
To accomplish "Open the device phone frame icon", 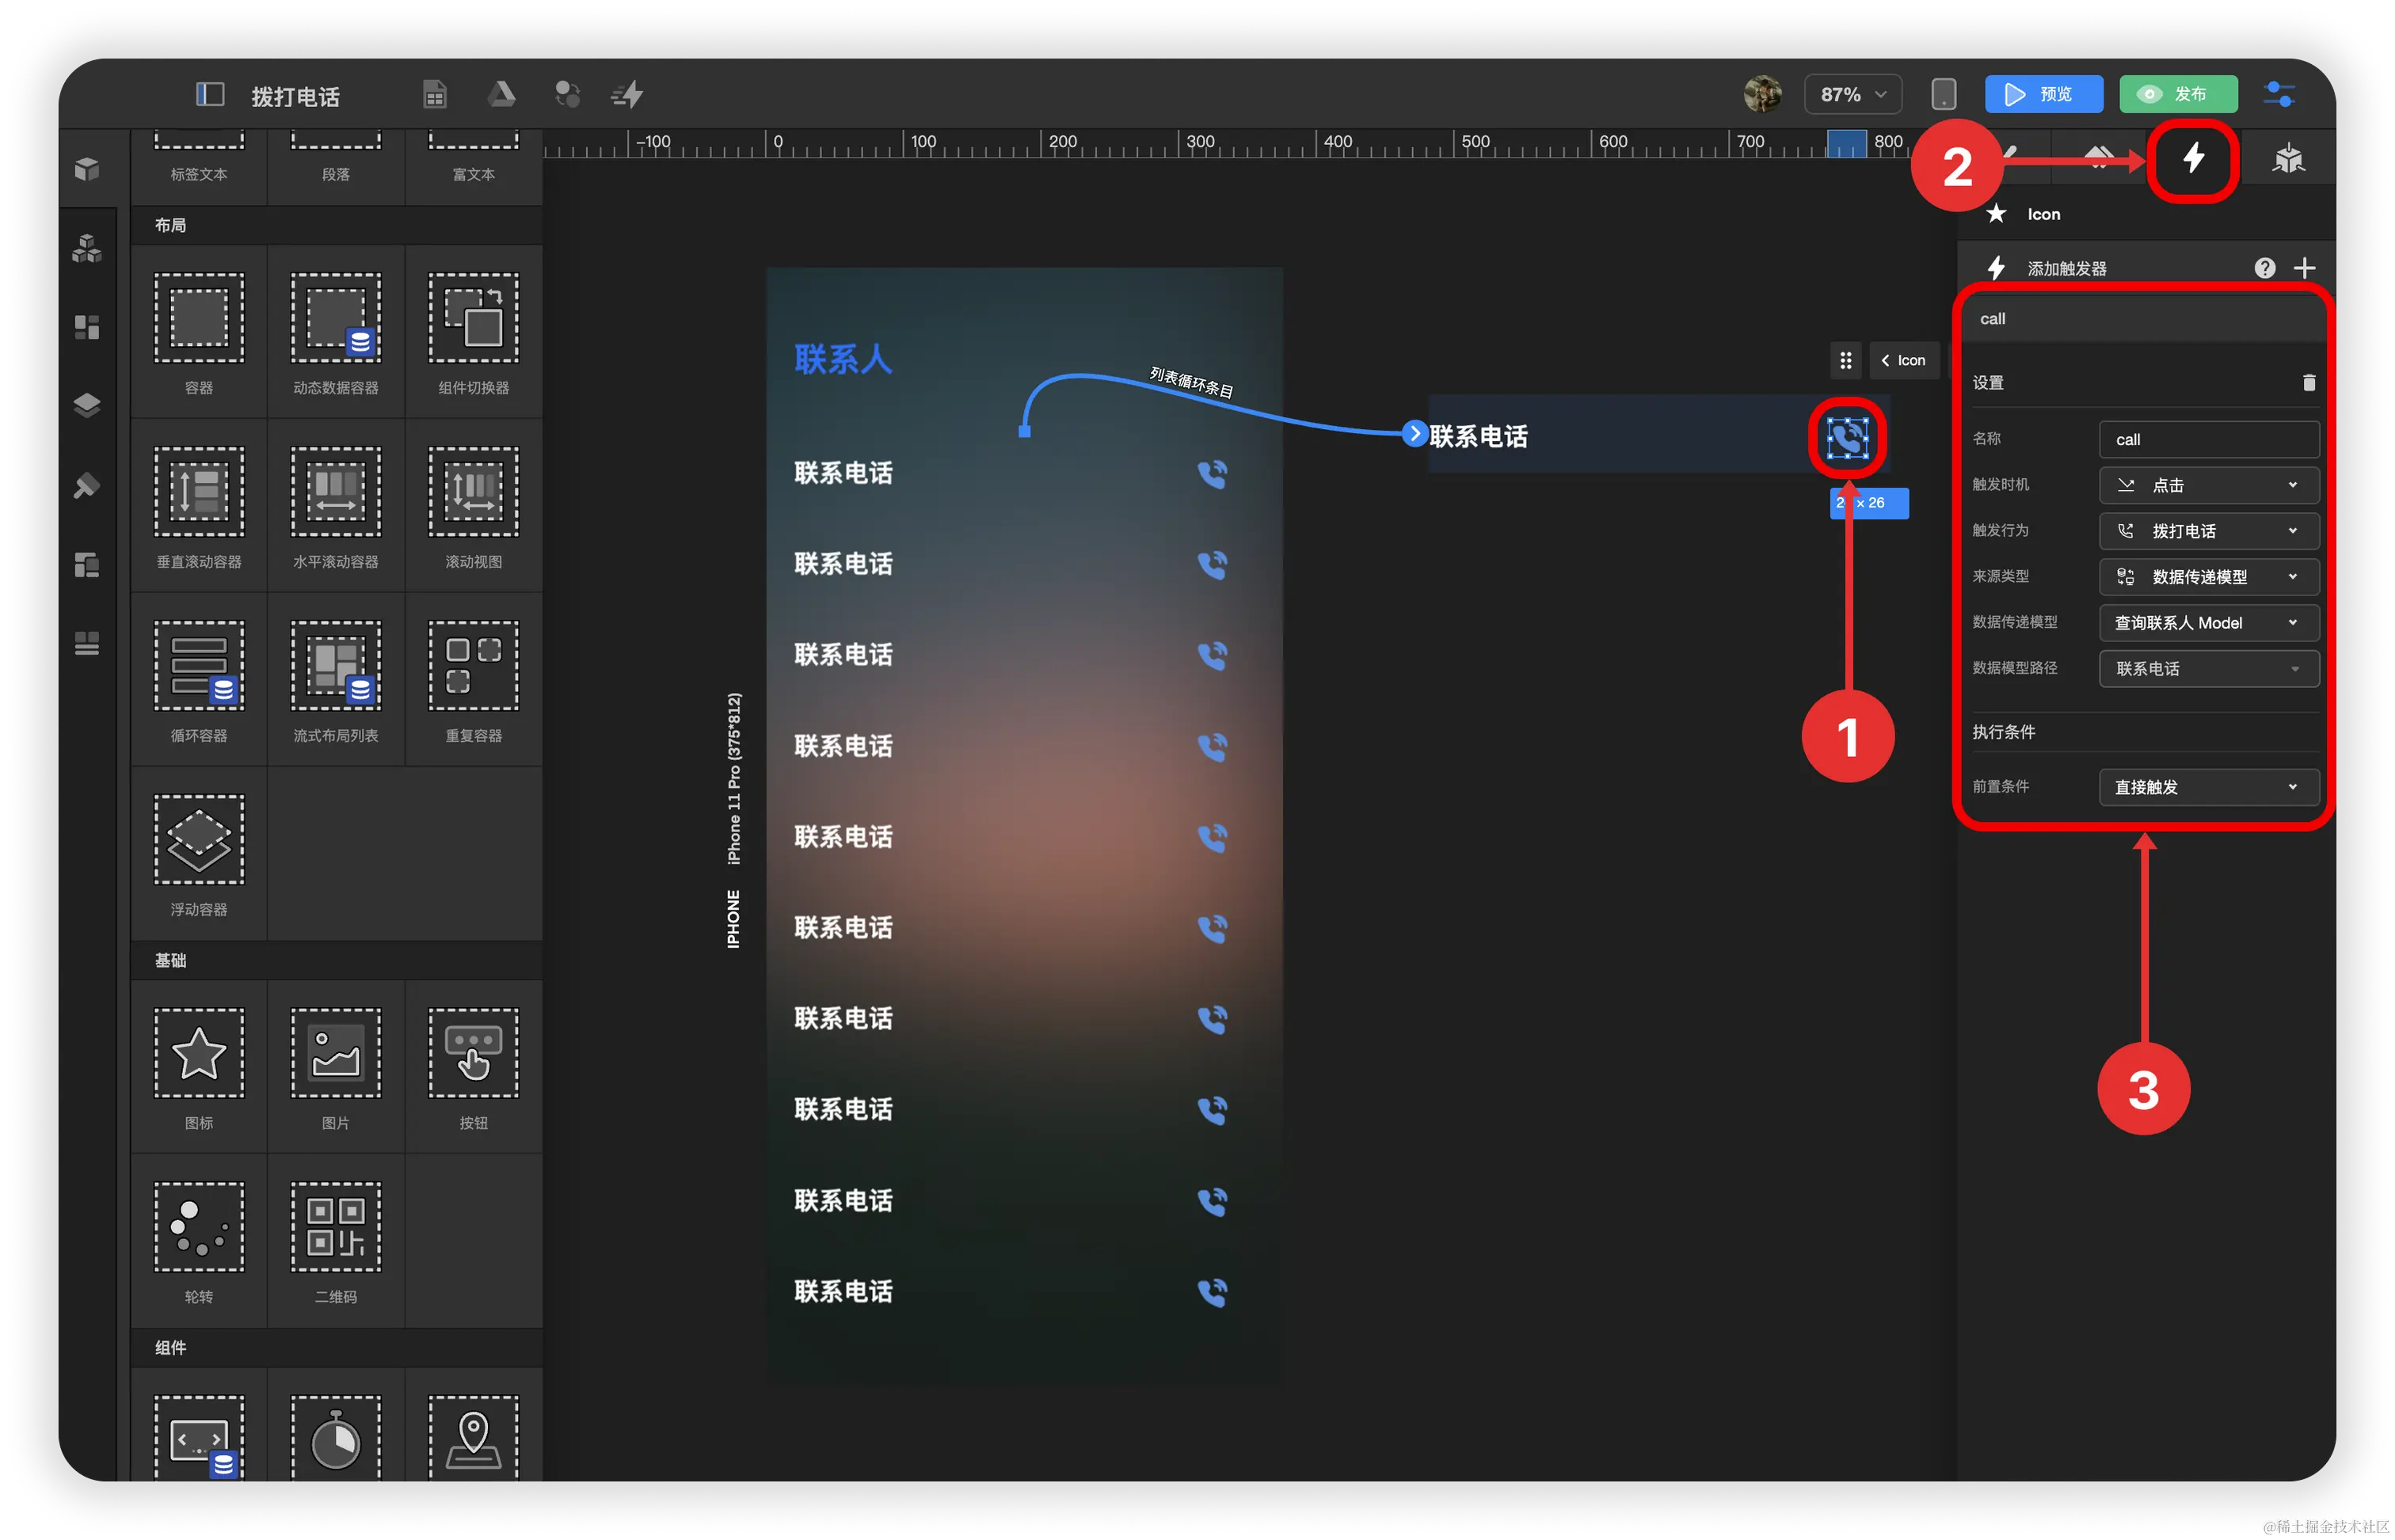I will point(1943,95).
